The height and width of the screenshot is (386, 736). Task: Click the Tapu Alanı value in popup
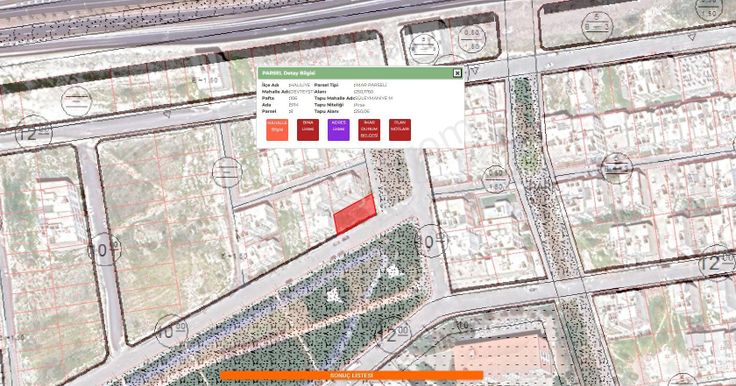point(362,111)
